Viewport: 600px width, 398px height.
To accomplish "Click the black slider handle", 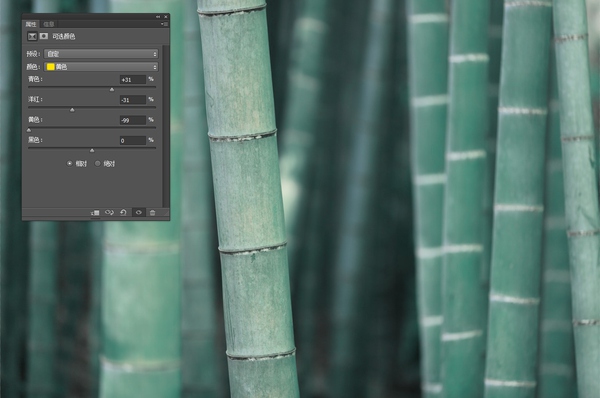I will coord(92,150).
